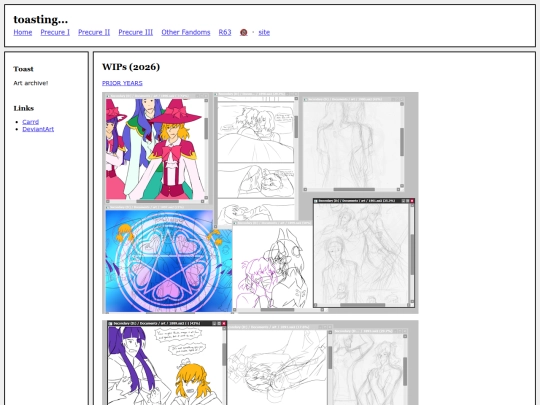The height and width of the screenshot is (405, 540).
Task: Open the Precure II gallery link
Action: coord(94,32)
